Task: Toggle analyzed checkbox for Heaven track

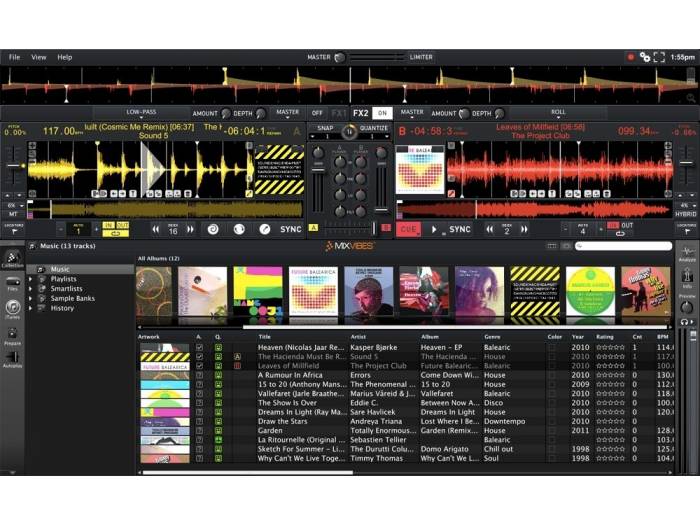Action: [200, 347]
